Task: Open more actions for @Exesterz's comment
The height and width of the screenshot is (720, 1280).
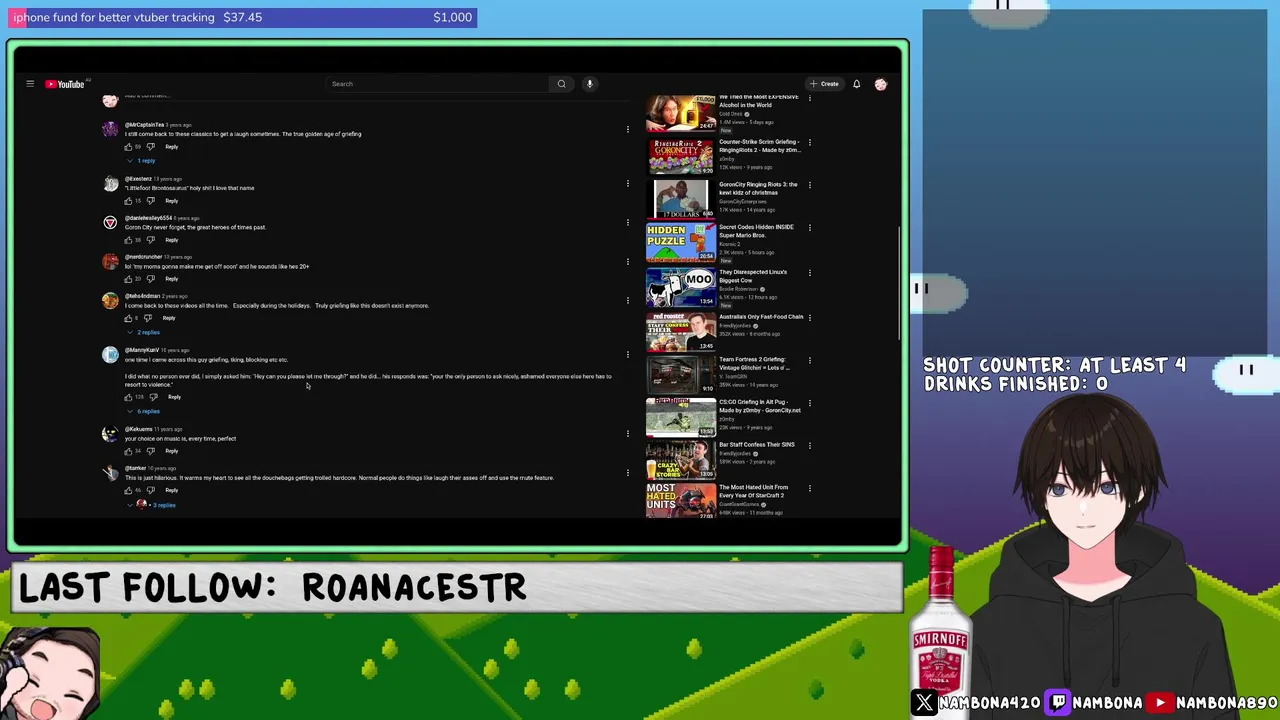Action: [x=627, y=183]
